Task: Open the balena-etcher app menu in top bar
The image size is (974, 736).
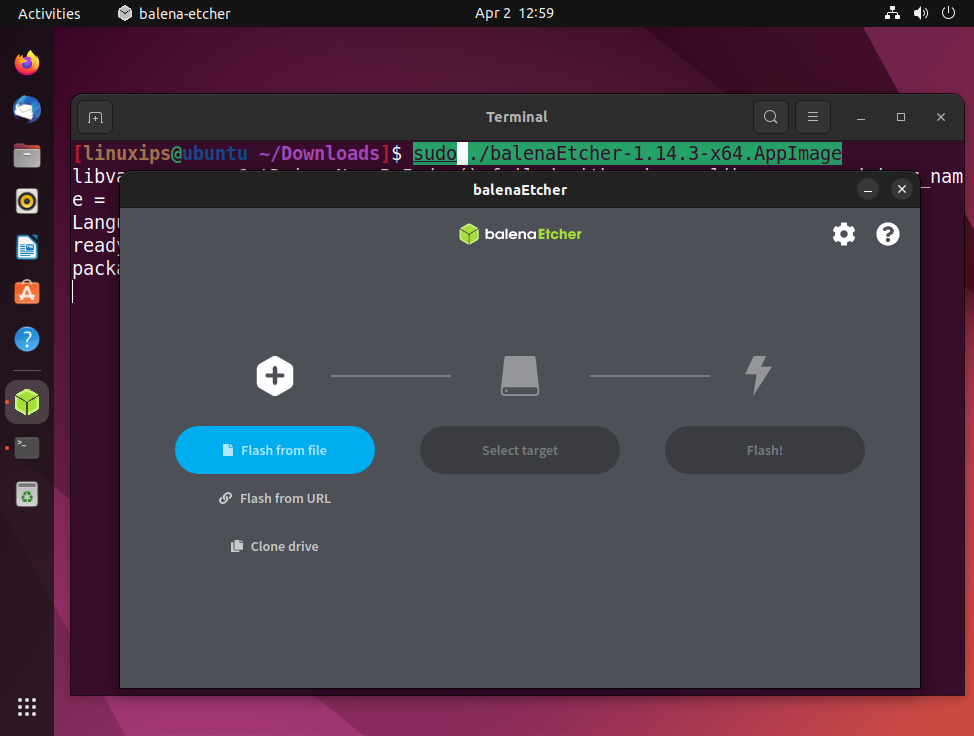Action: point(174,13)
